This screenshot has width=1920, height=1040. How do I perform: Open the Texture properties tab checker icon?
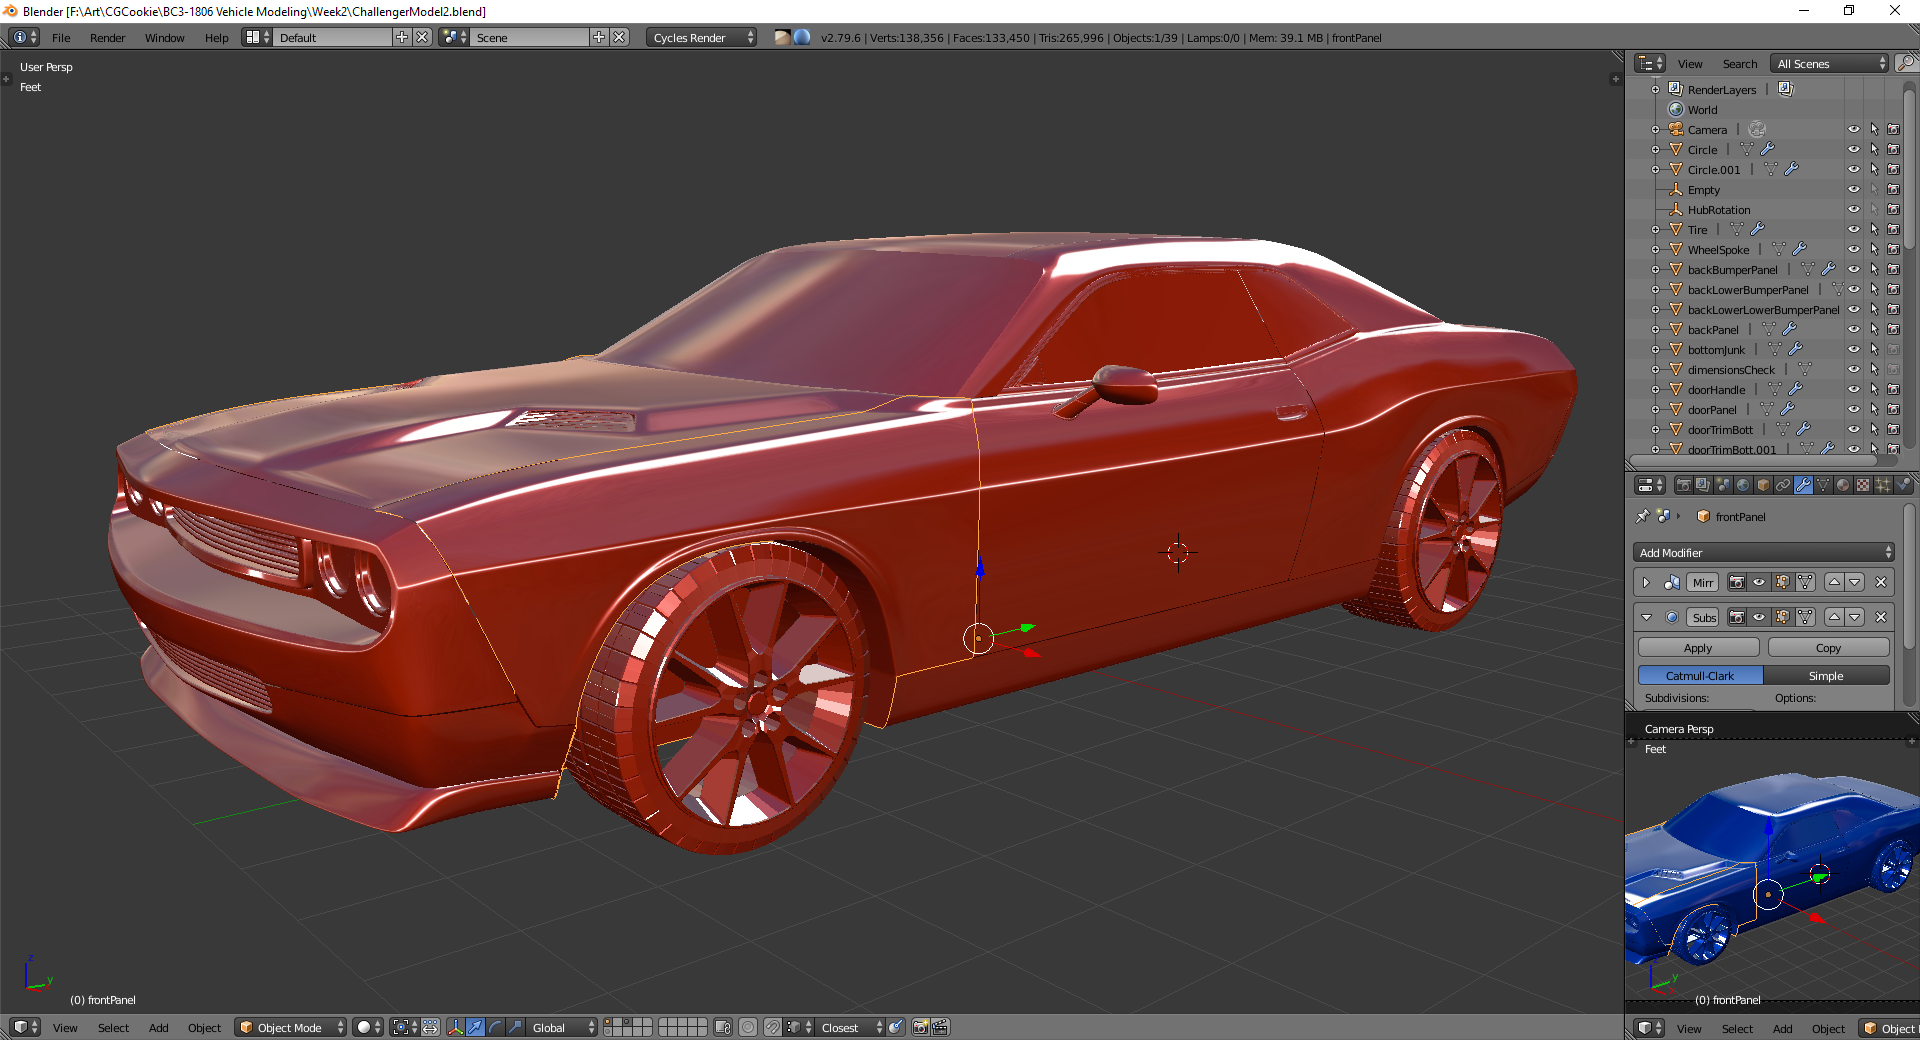1863,485
